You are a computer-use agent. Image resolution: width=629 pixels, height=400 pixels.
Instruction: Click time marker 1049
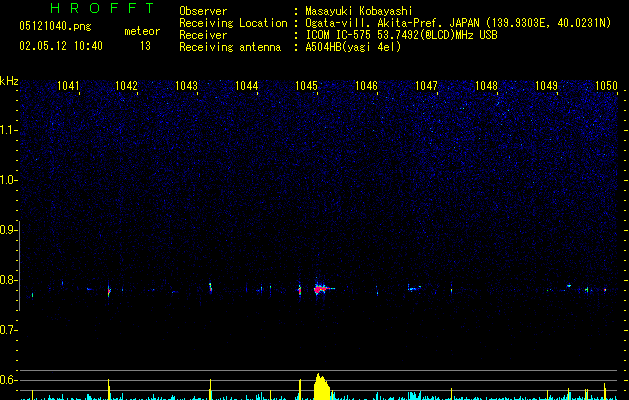click(546, 86)
